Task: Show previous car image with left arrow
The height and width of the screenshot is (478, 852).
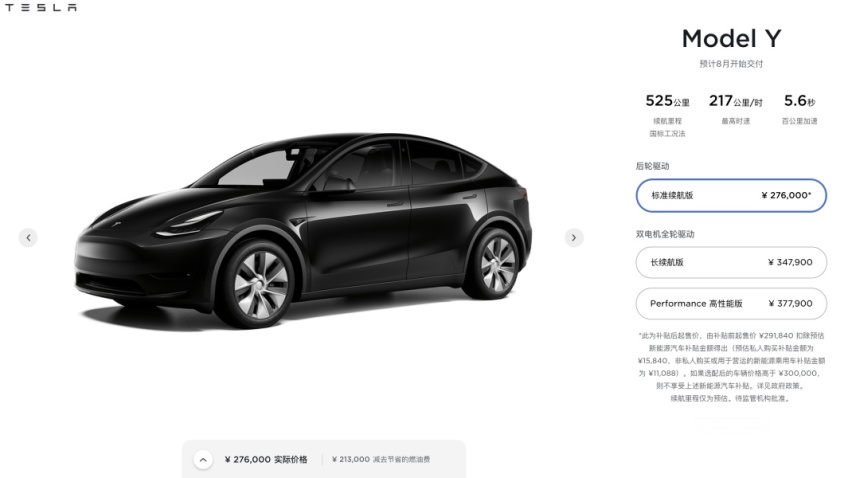Action: 28,237
